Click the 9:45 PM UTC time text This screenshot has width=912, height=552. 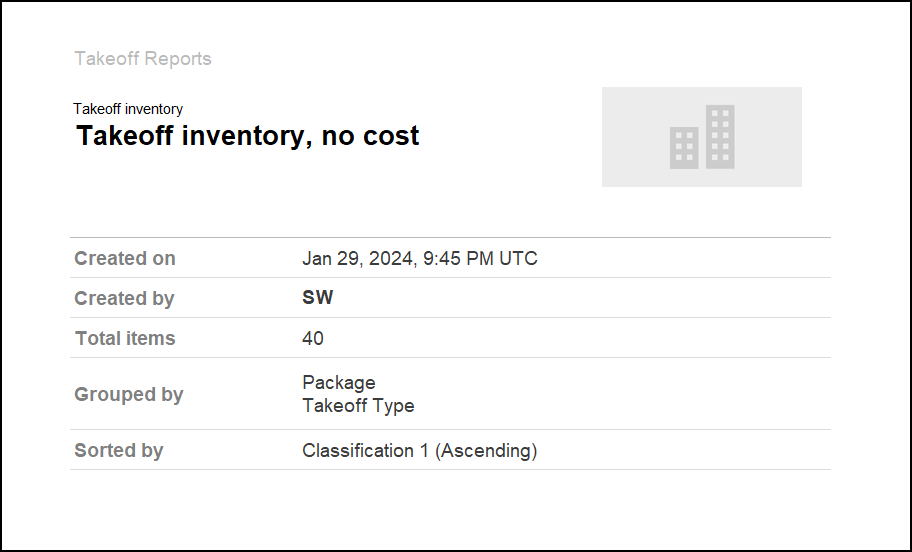pos(480,258)
